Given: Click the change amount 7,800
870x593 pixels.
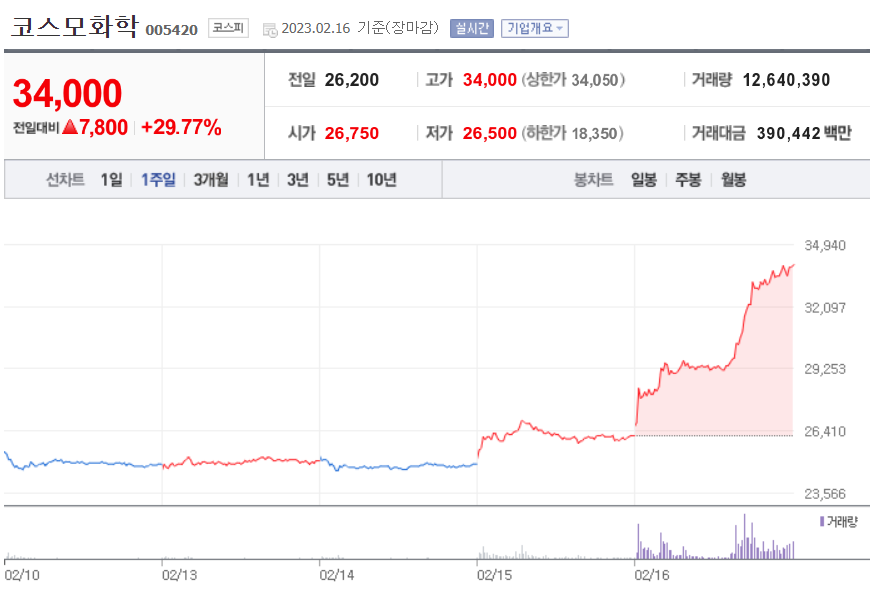Looking at the screenshot, I should point(104,128).
